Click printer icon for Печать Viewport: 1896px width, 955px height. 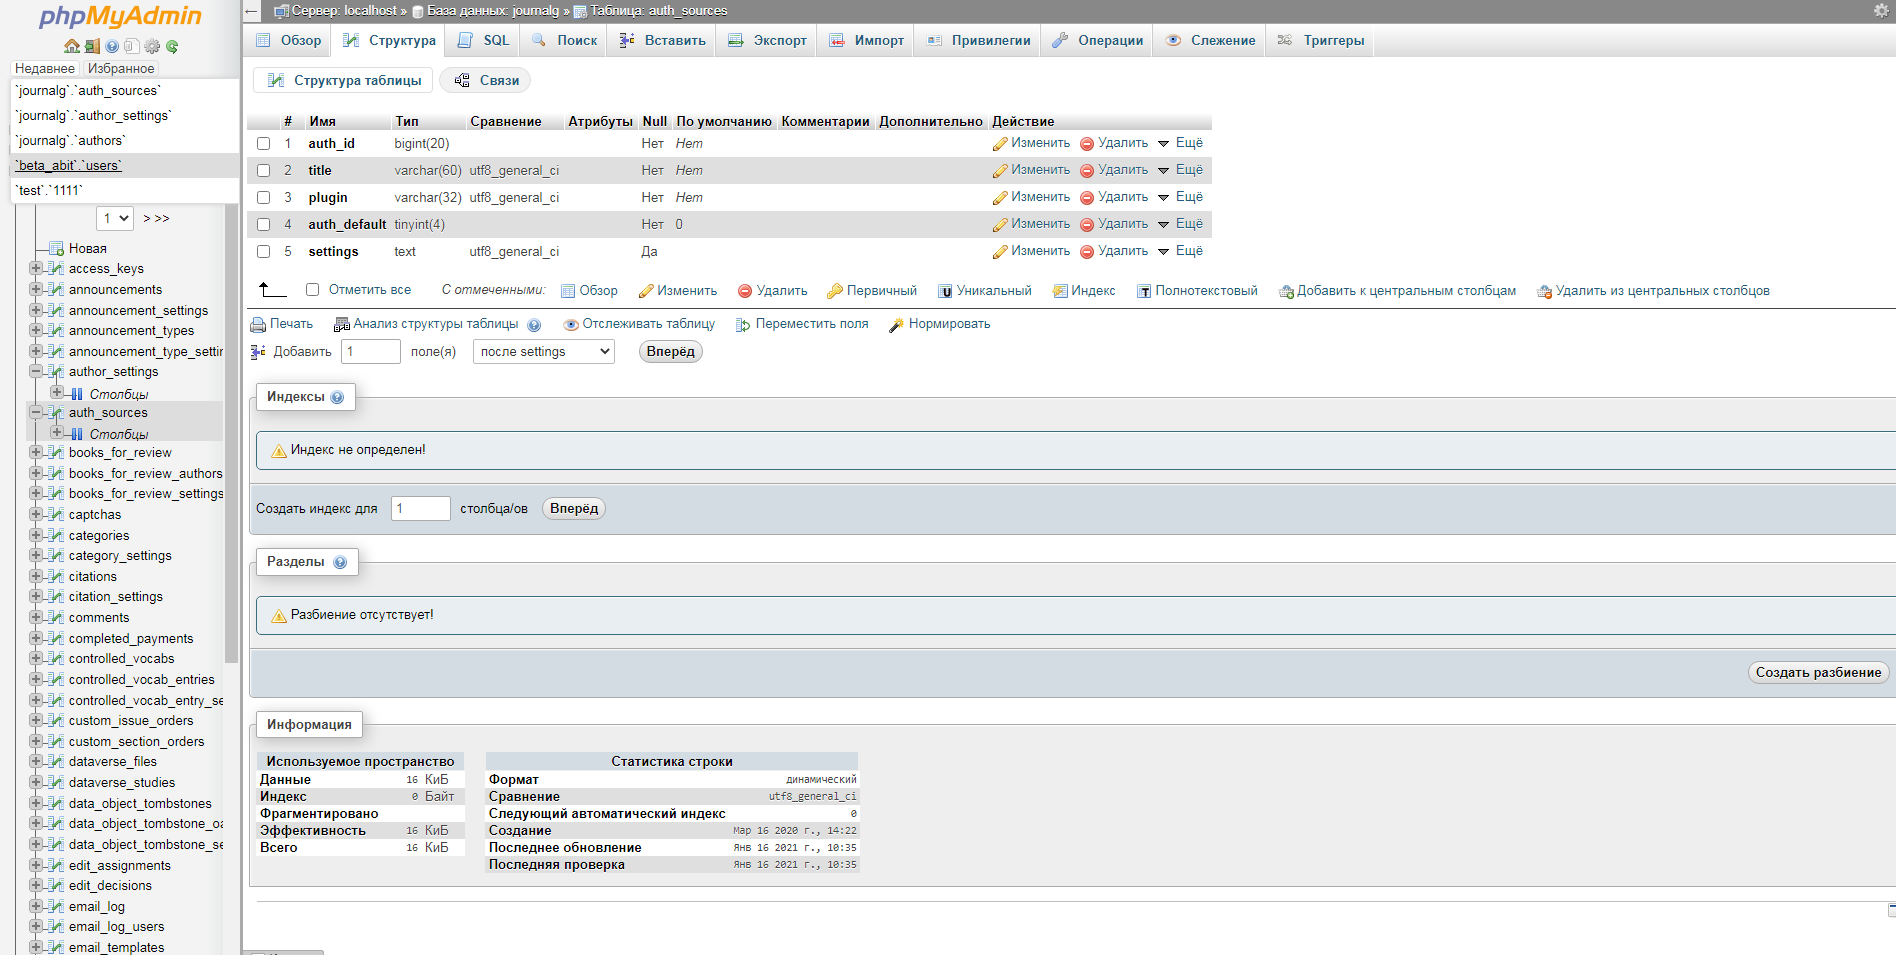click(258, 324)
